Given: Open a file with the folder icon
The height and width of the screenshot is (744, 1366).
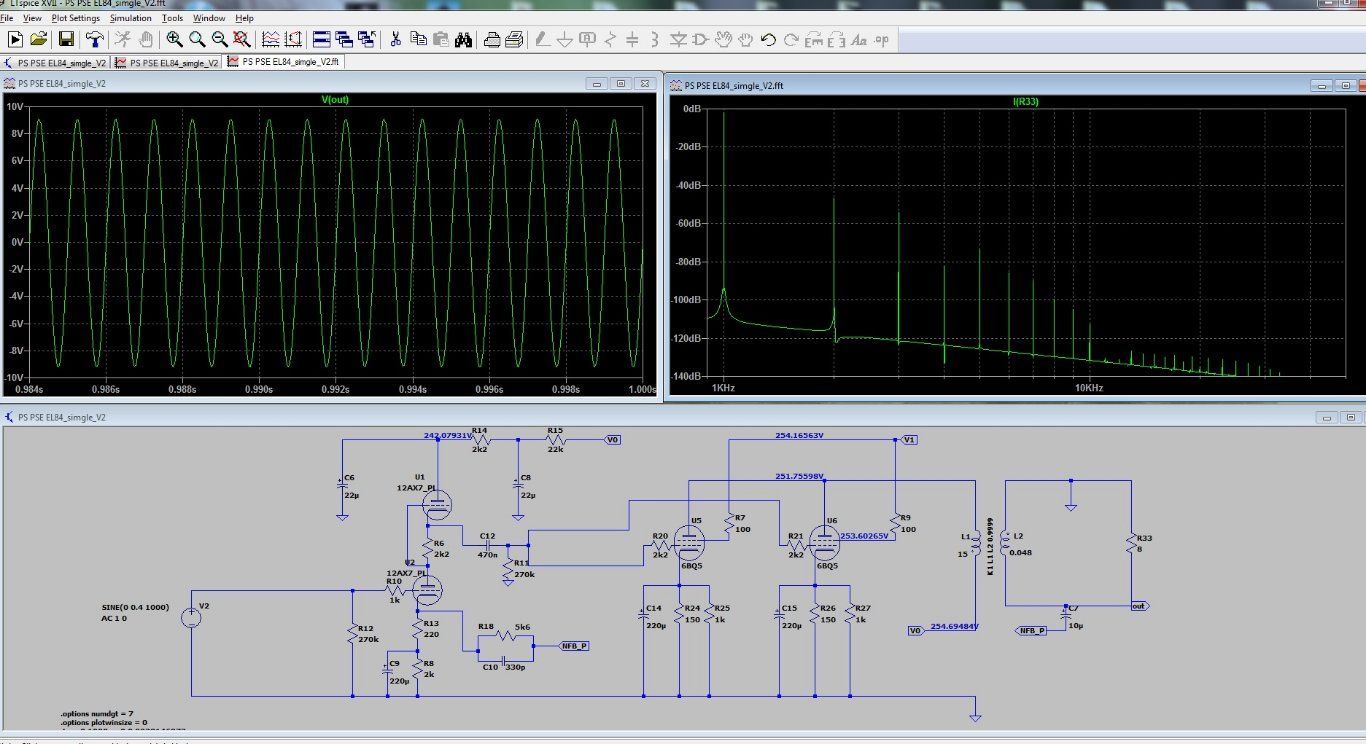Looking at the screenshot, I should click(38, 39).
